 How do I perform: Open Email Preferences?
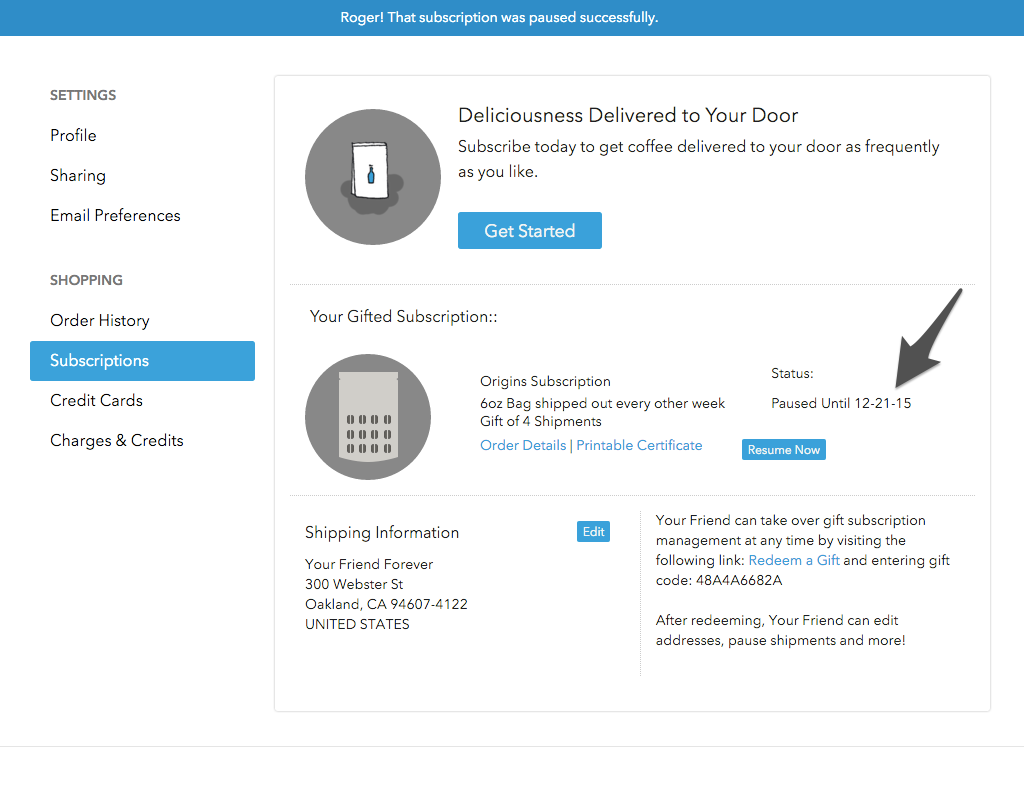[115, 216]
